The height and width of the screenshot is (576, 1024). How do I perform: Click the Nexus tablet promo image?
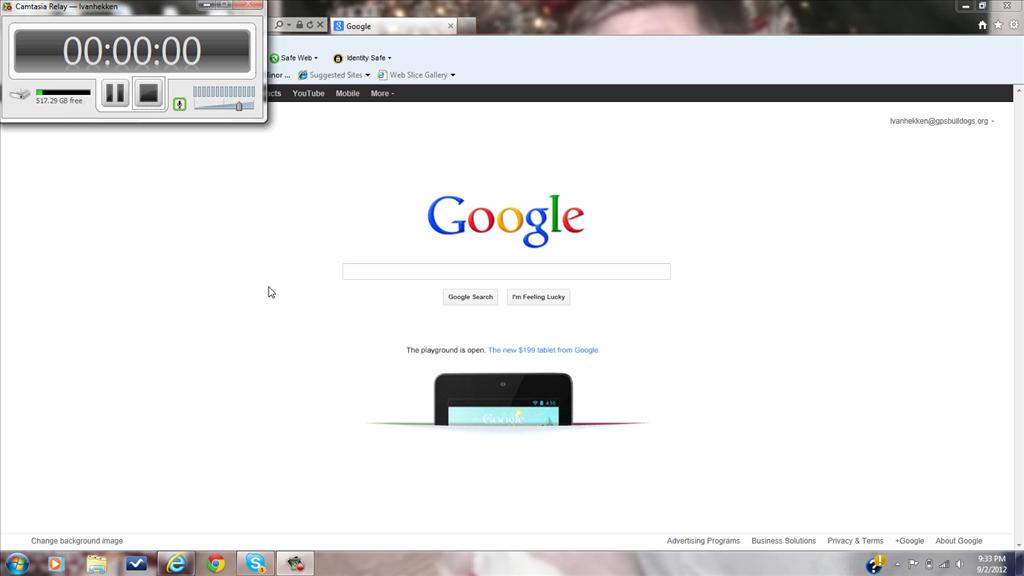point(504,399)
